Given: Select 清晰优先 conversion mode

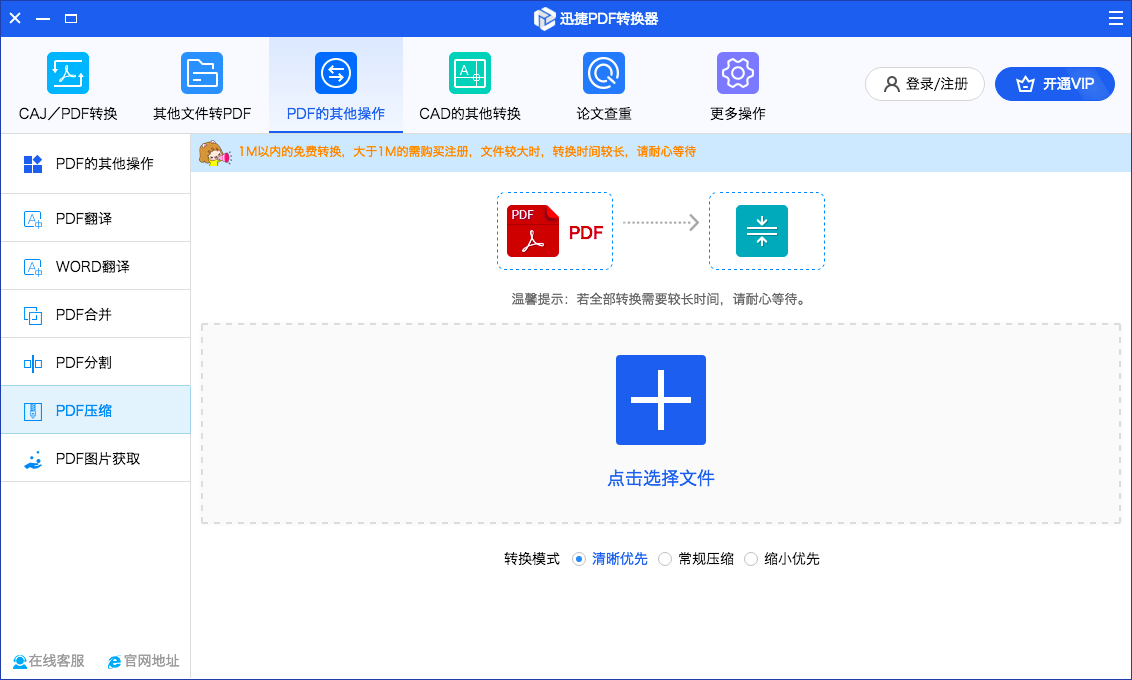Looking at the screenshot, I should [578, 559].
